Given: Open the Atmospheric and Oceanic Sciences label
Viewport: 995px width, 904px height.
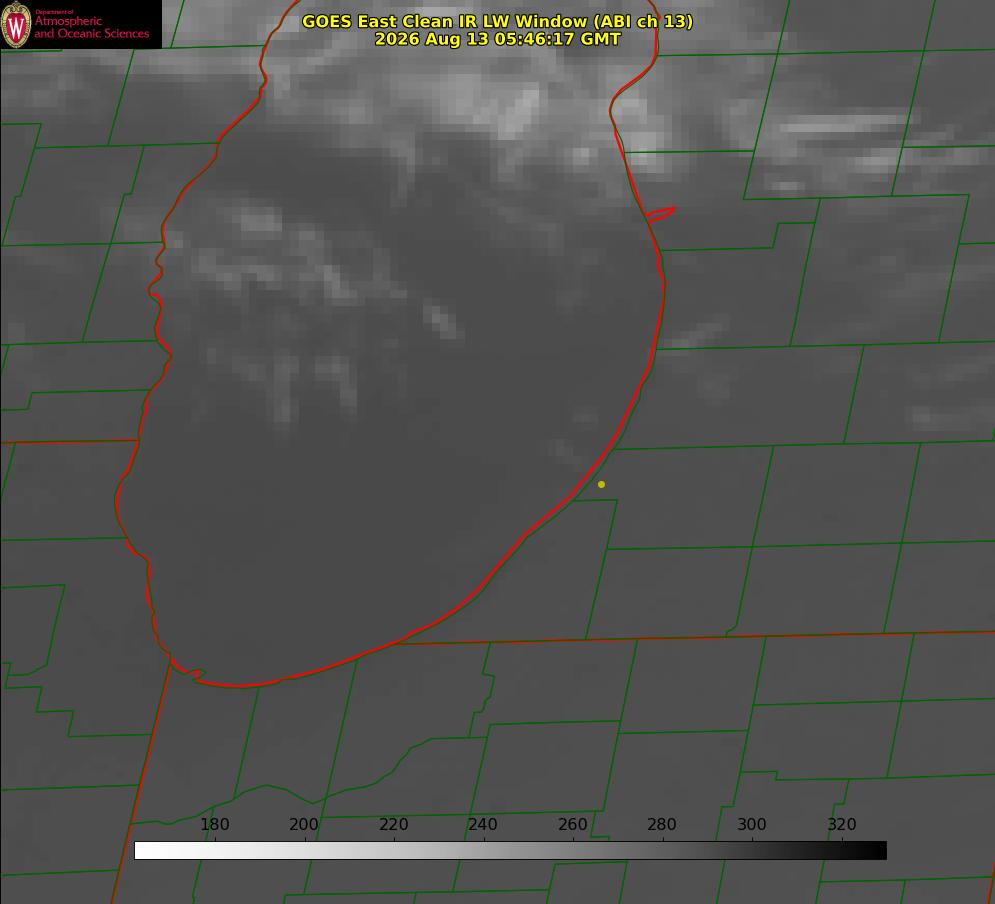Looking at the screenshot, I should coord(91,27).
